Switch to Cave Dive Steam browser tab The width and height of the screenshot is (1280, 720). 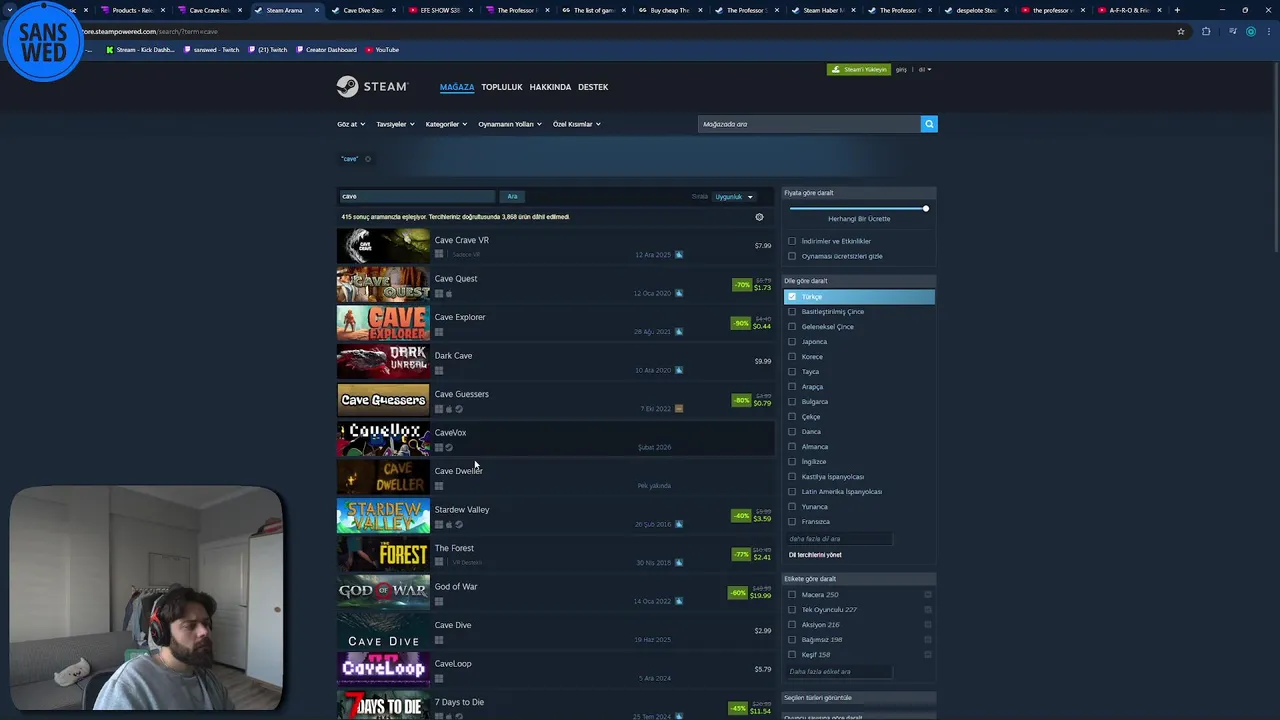point(363,10)
